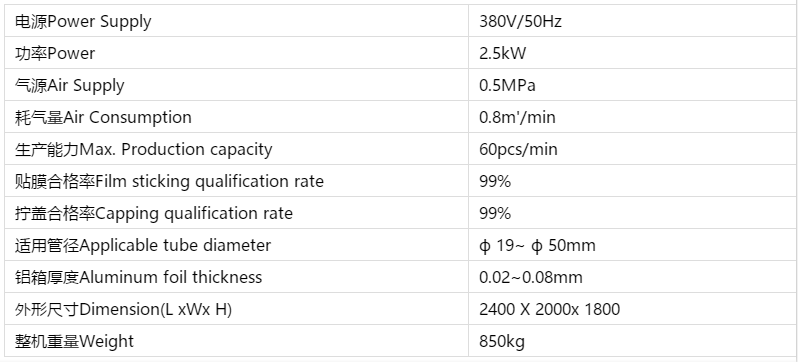Viewport: 798px width, 362px height.
Task: Click the 2.5kW power value
Action: pyautogui.click(x=502, y=53)
